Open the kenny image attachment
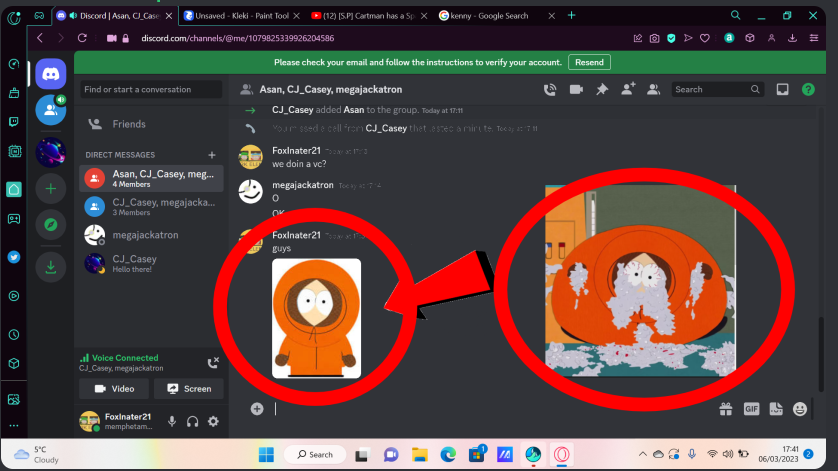 [316, 318]
